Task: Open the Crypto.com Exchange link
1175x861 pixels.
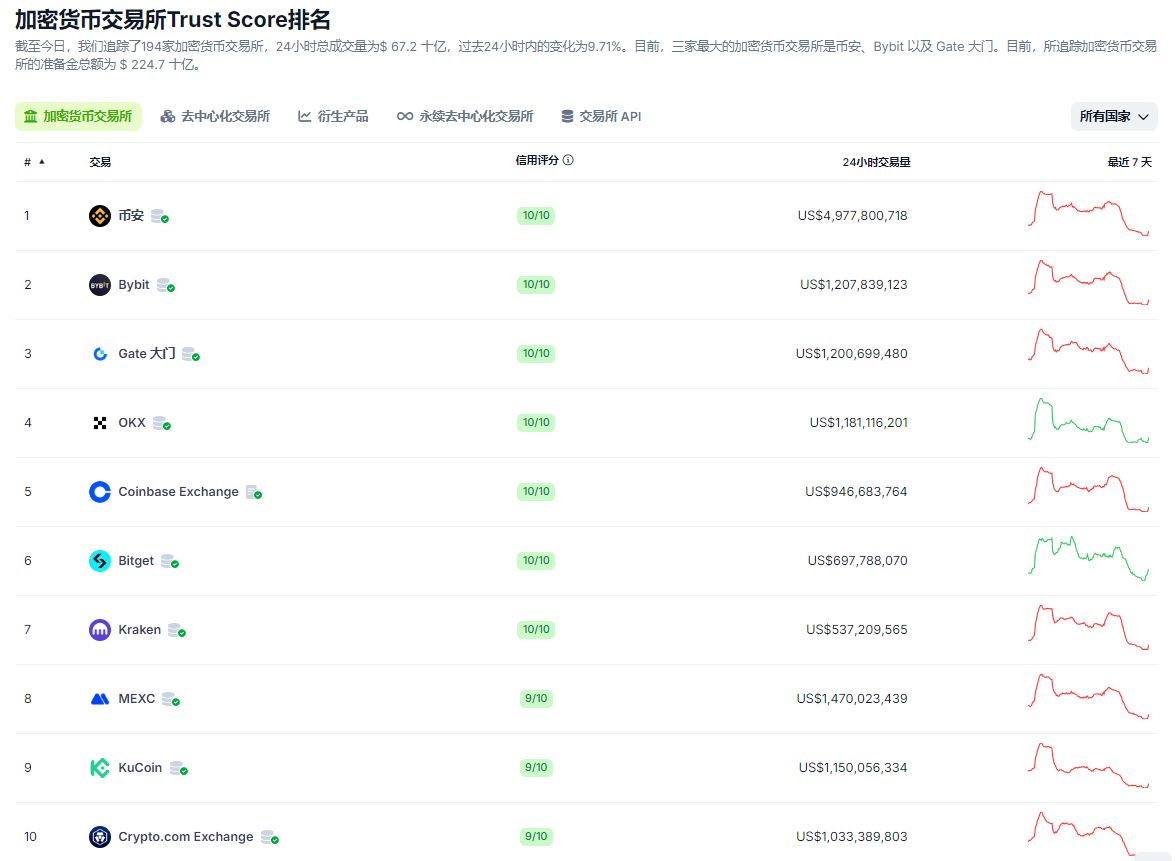Action: coord(185,837)
